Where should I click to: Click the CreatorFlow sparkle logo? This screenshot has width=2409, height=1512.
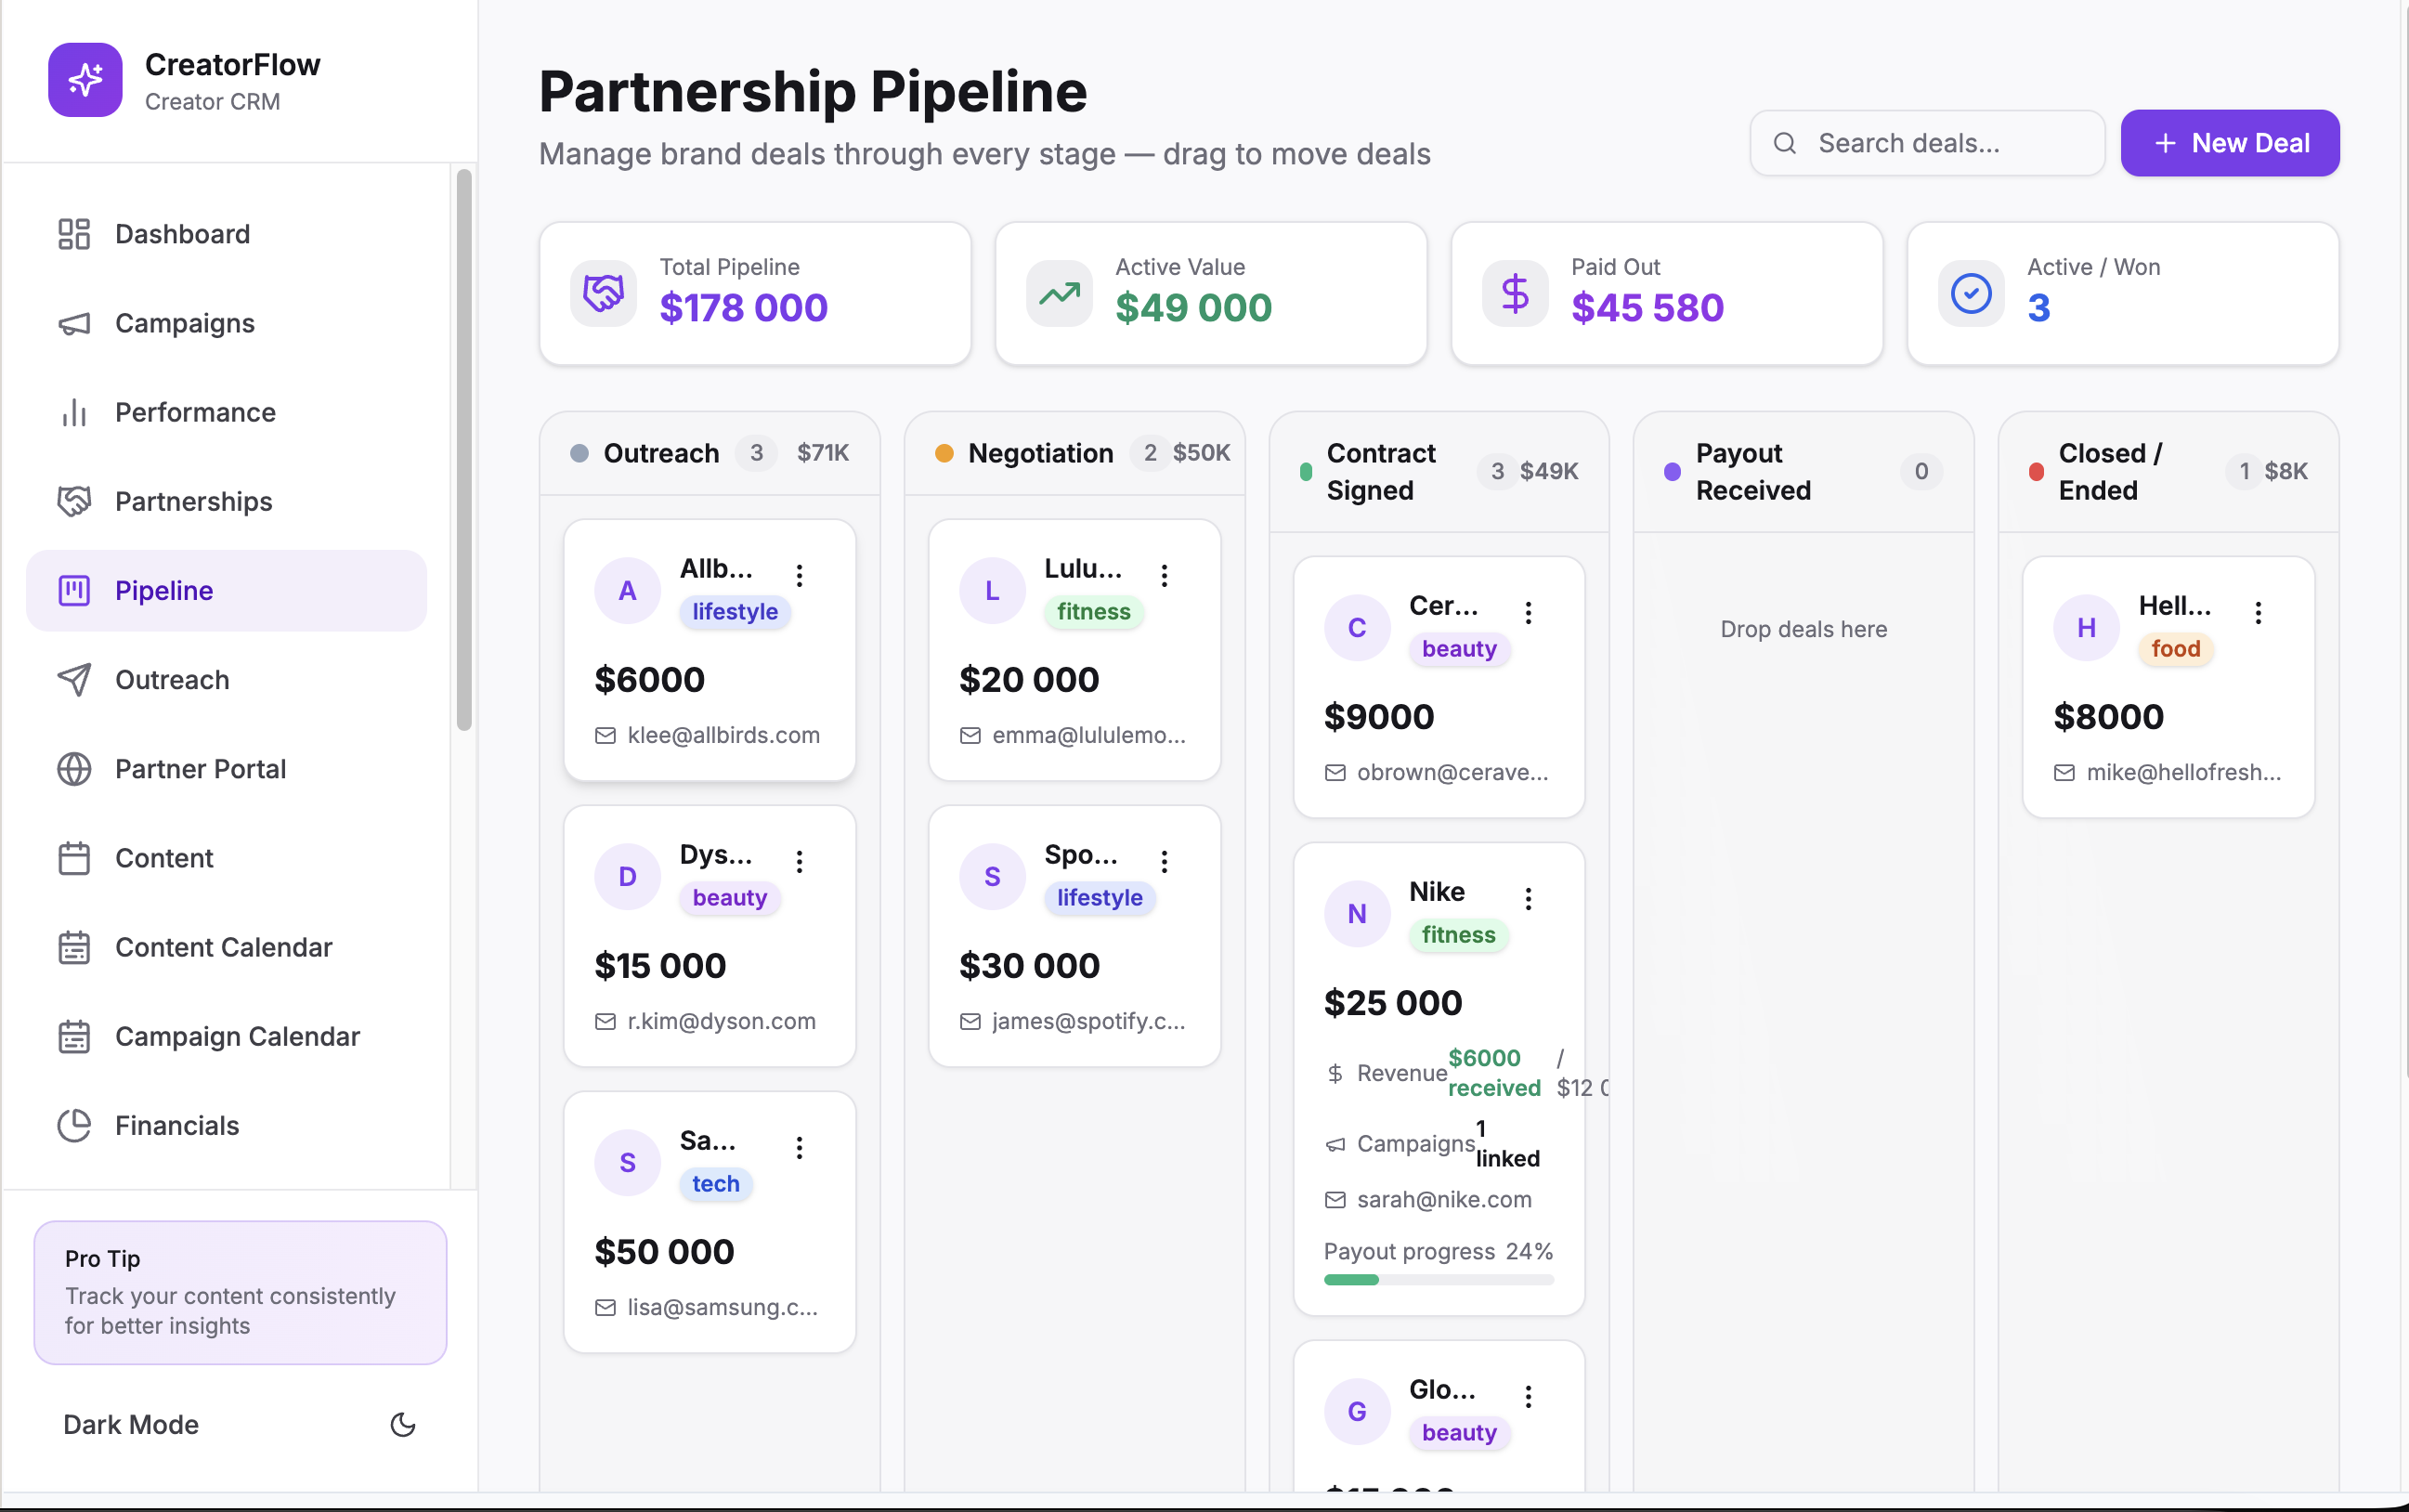(86, 80)
